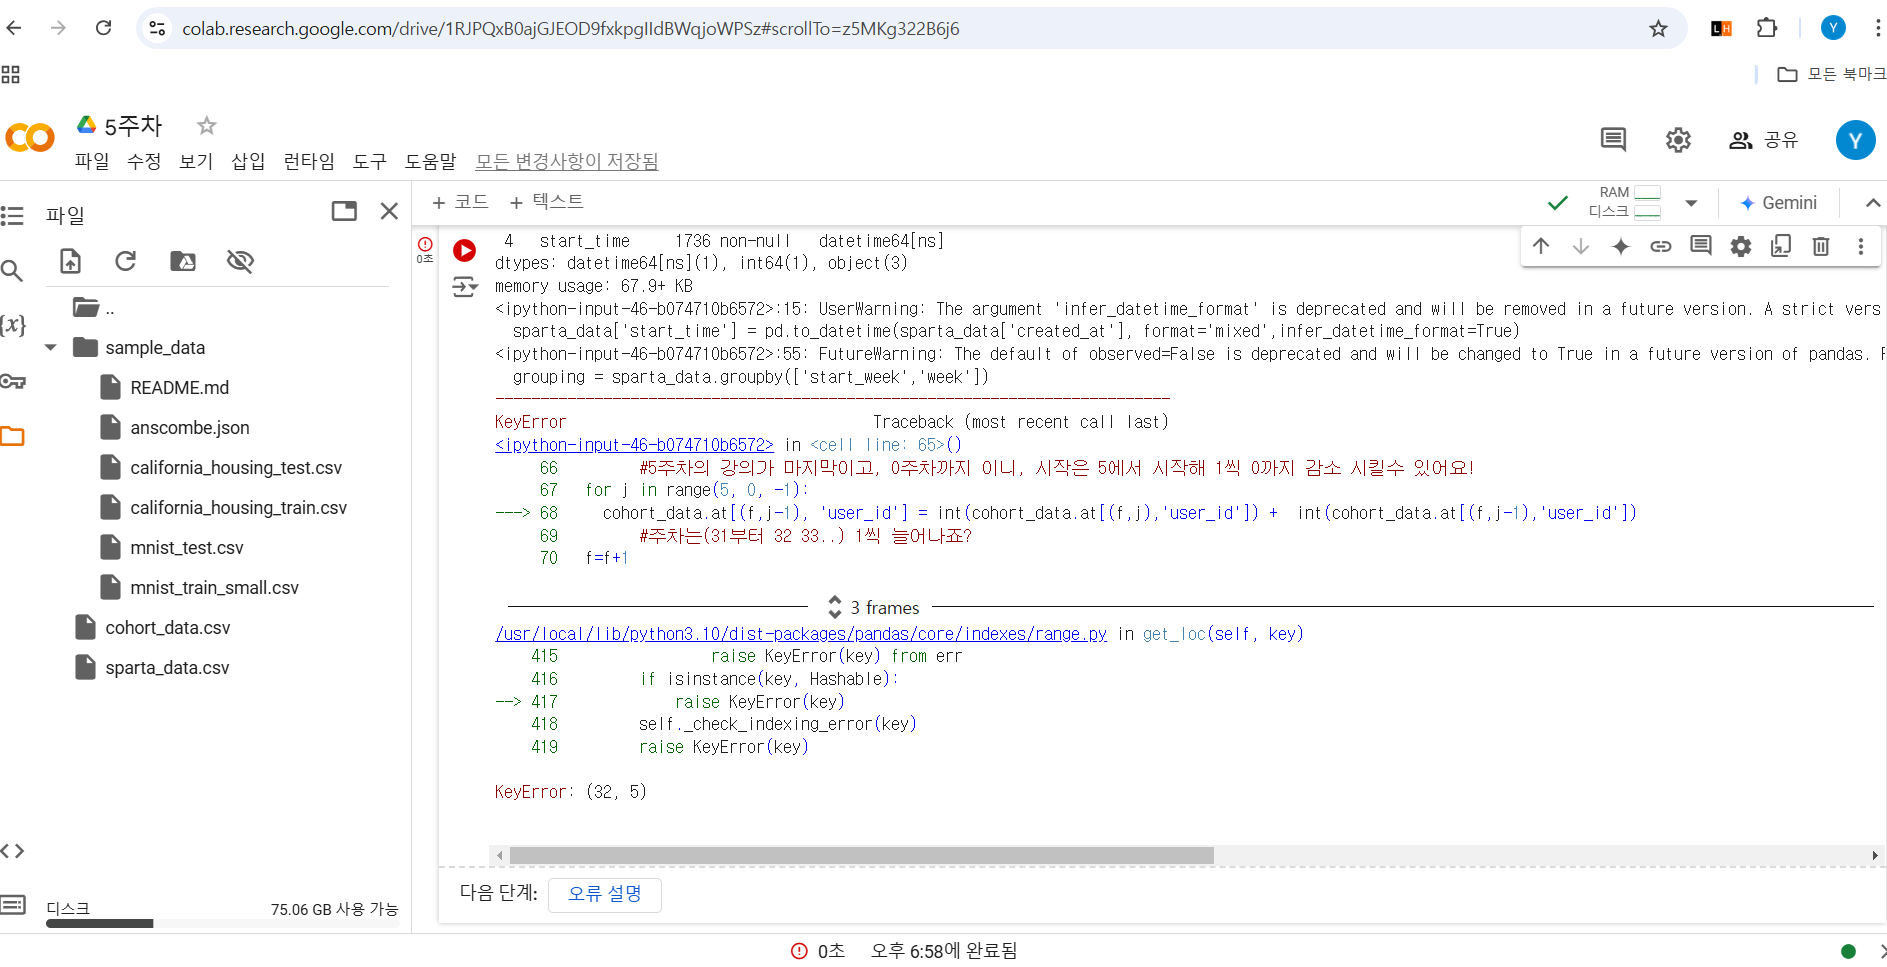Open notebook comments panel
Image resolution: width=1887 pixels, height=967 pixels.
pyautogui.click(x=1613, y=140)
